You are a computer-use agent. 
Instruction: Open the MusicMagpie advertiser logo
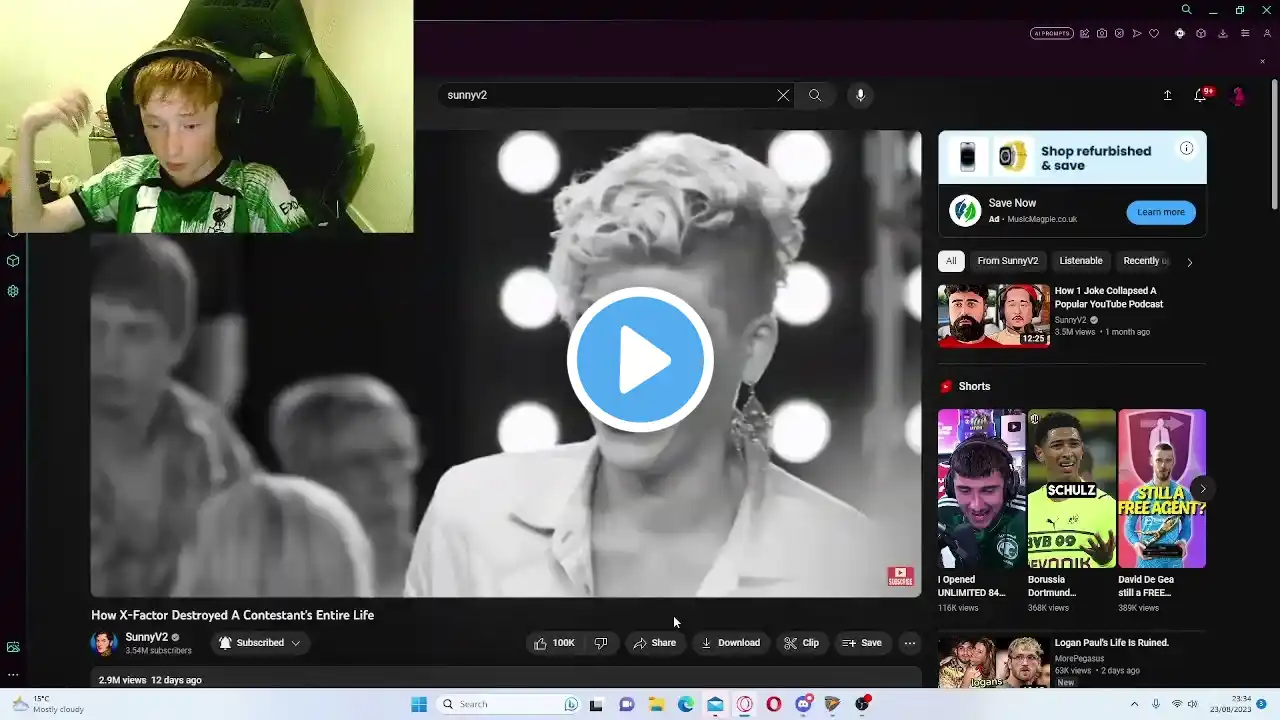click(x=965, y=211)
